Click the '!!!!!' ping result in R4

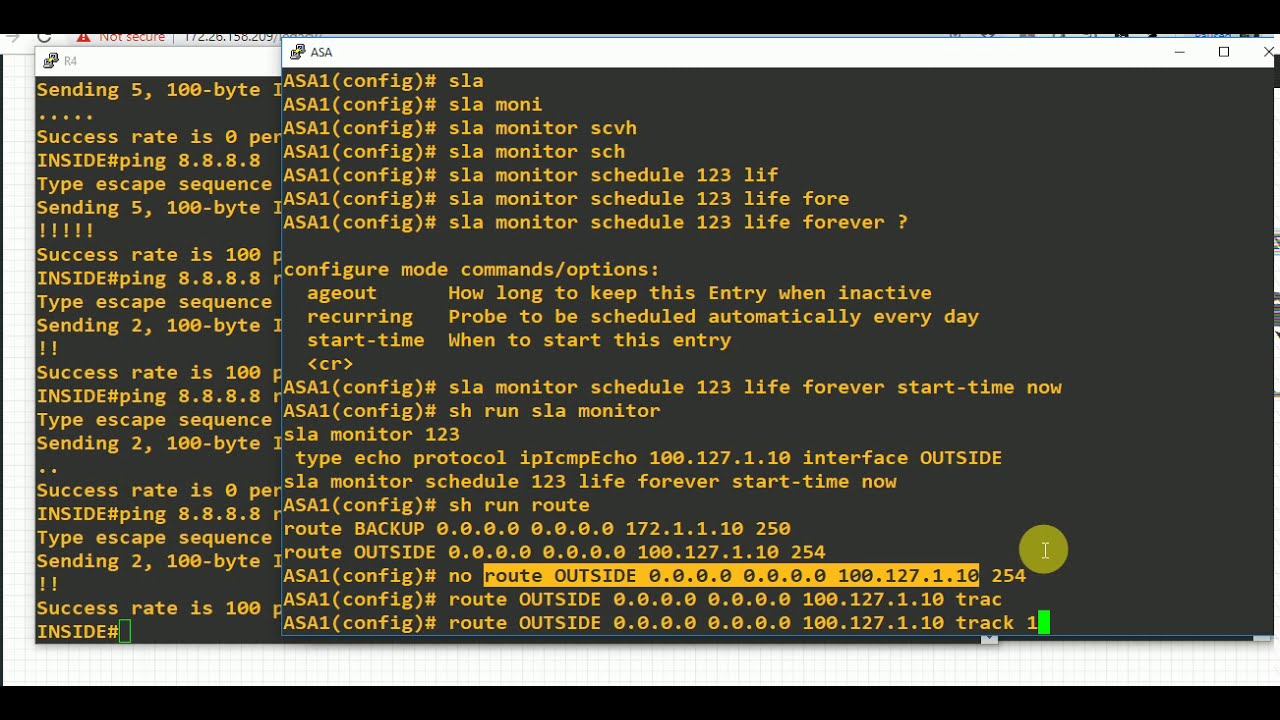66,231
